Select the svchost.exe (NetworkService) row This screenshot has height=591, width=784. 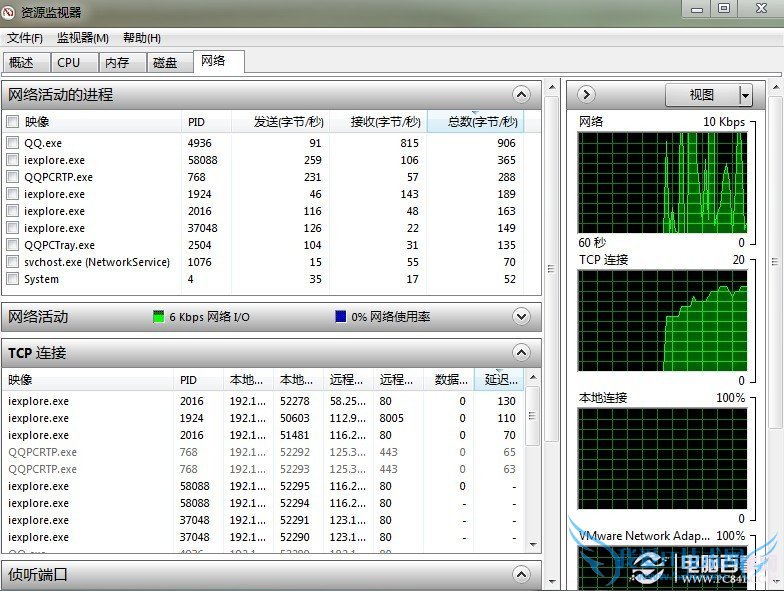(97, 262)
